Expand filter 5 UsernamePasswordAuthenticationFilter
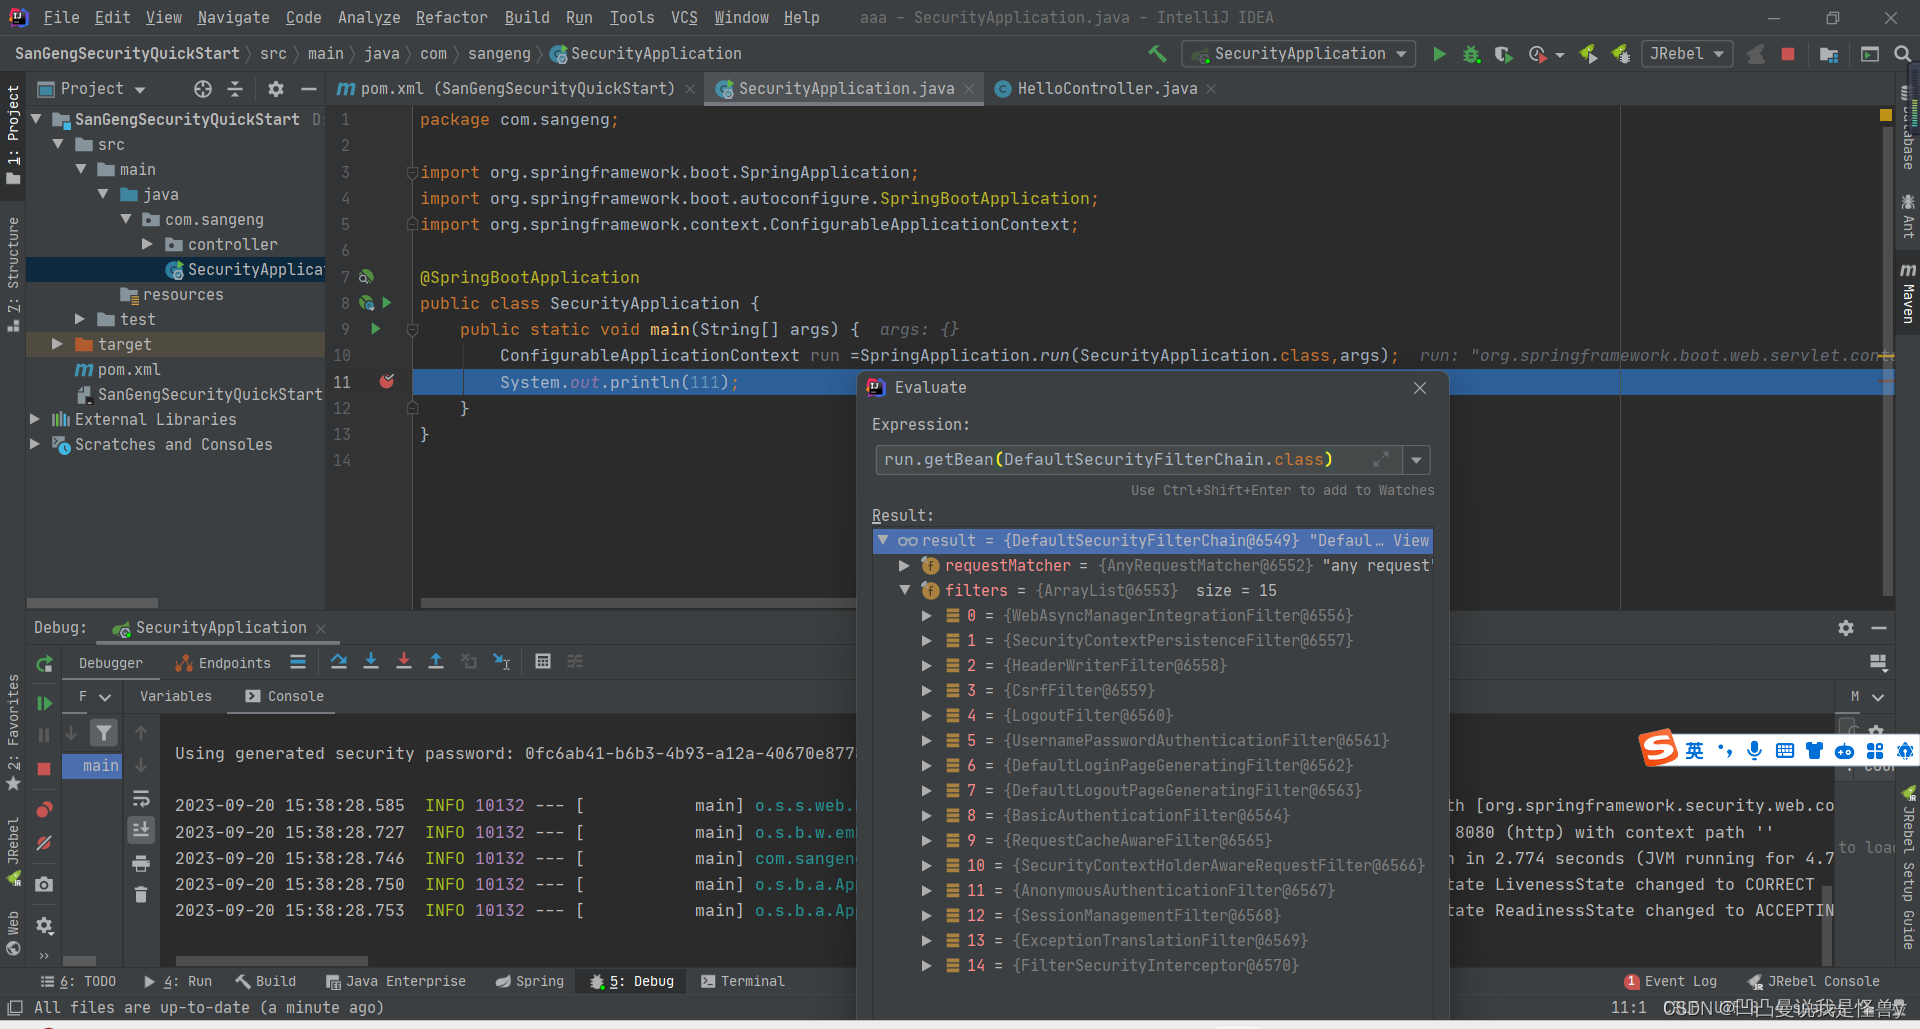The height and width of the screenshot is (1029, 1920). click(x=926, y=740)
